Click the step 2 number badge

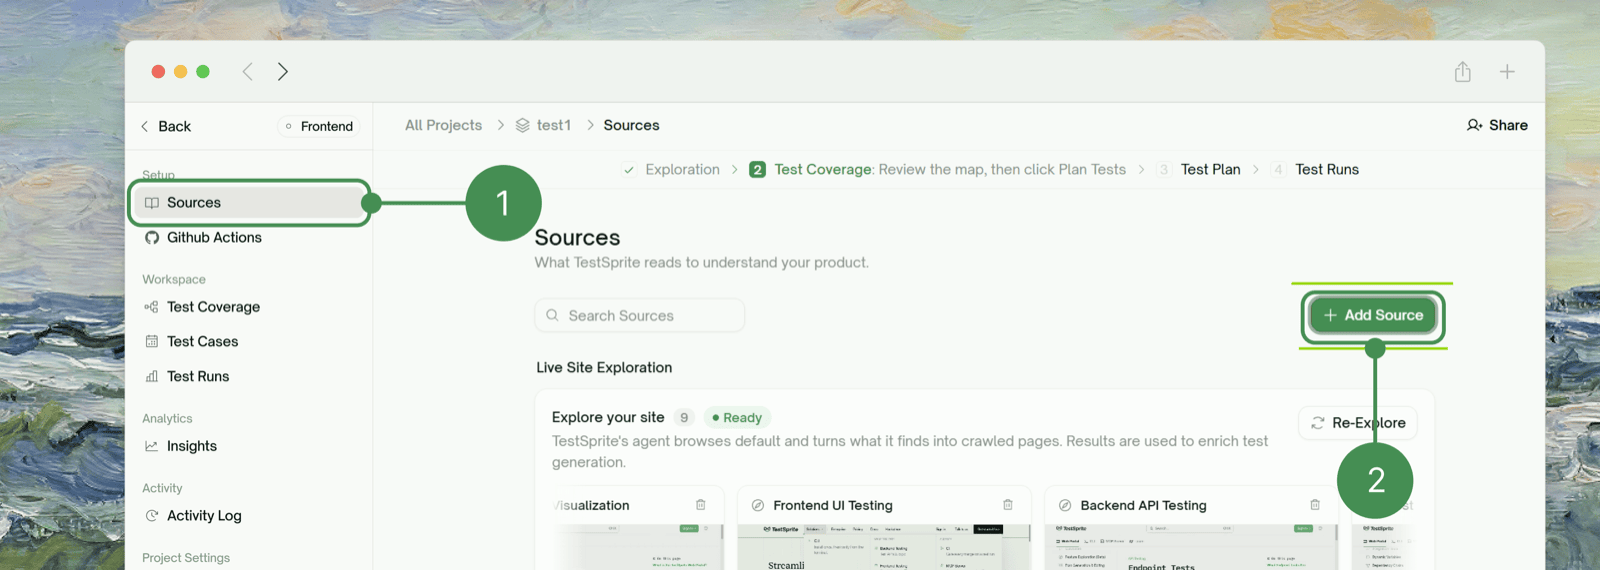pyautogui.click(x=758, y=170)
